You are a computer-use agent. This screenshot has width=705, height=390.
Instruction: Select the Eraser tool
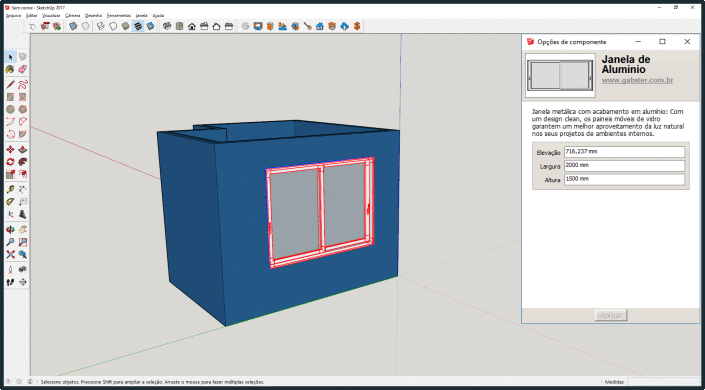click(x=22, y=69)
